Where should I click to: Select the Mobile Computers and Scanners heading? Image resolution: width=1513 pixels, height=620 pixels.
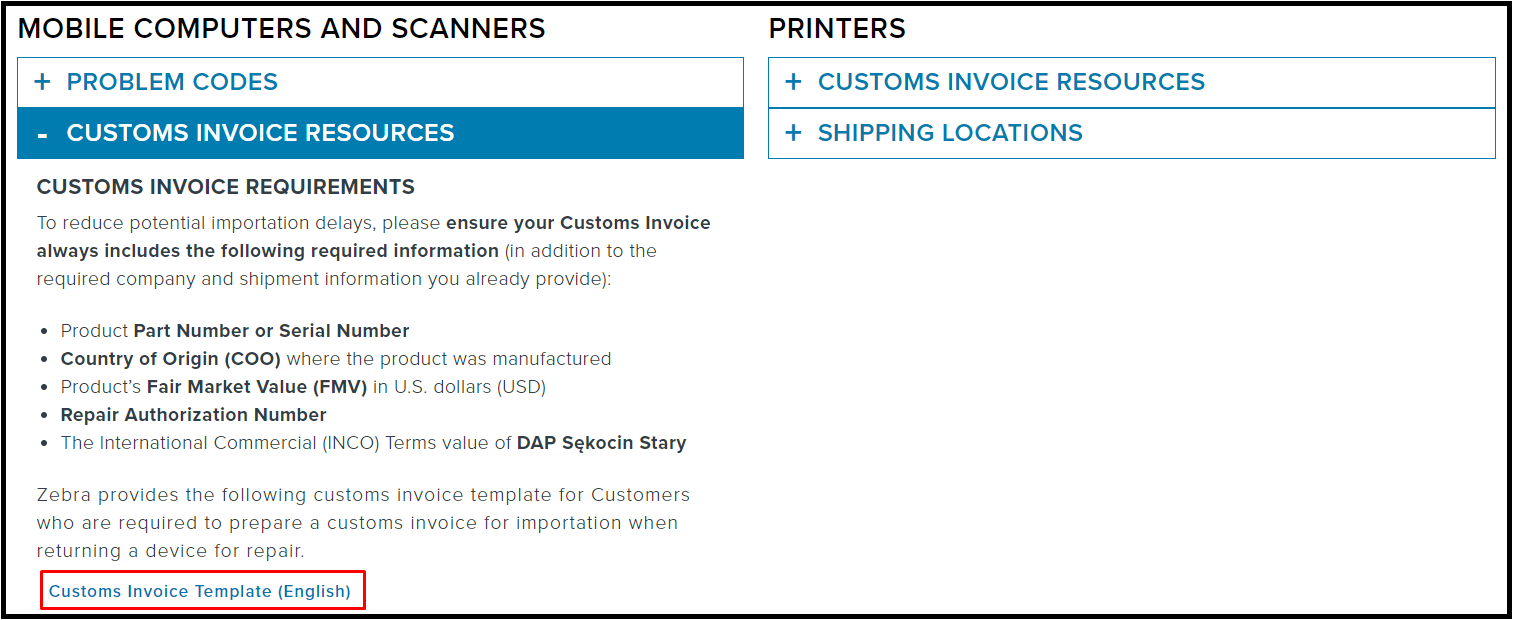(x=283, y=28)
